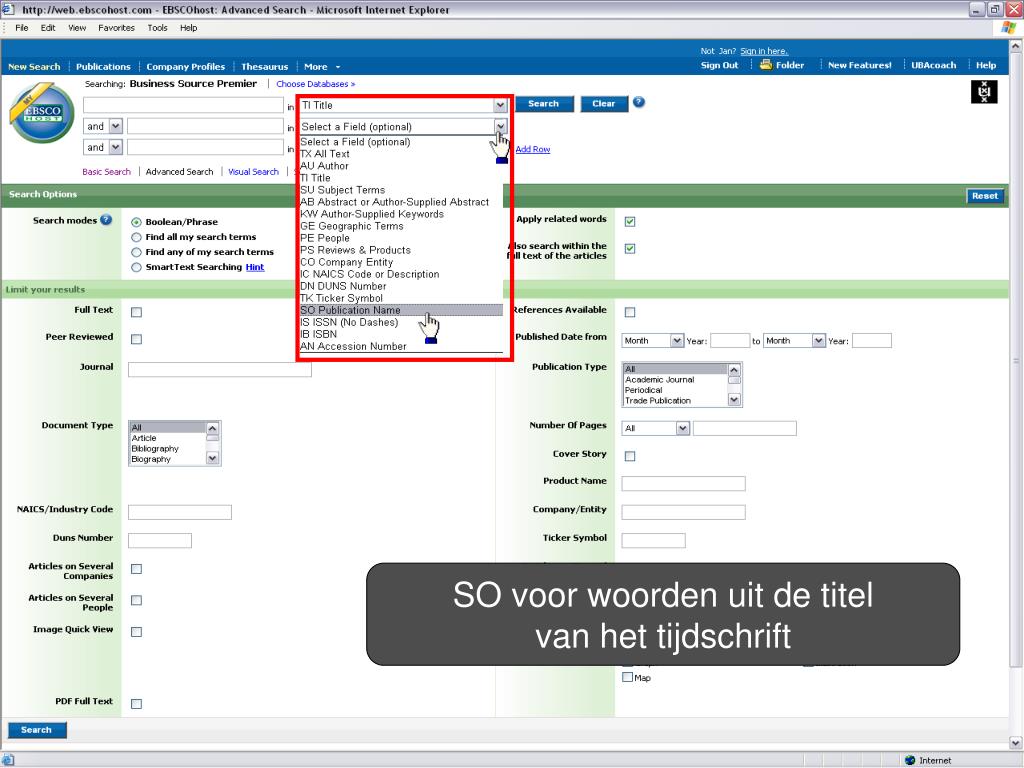Check the Cover Story box
Image resolution: width=1024 pixels, height=768 pixels.
[630, 456]
